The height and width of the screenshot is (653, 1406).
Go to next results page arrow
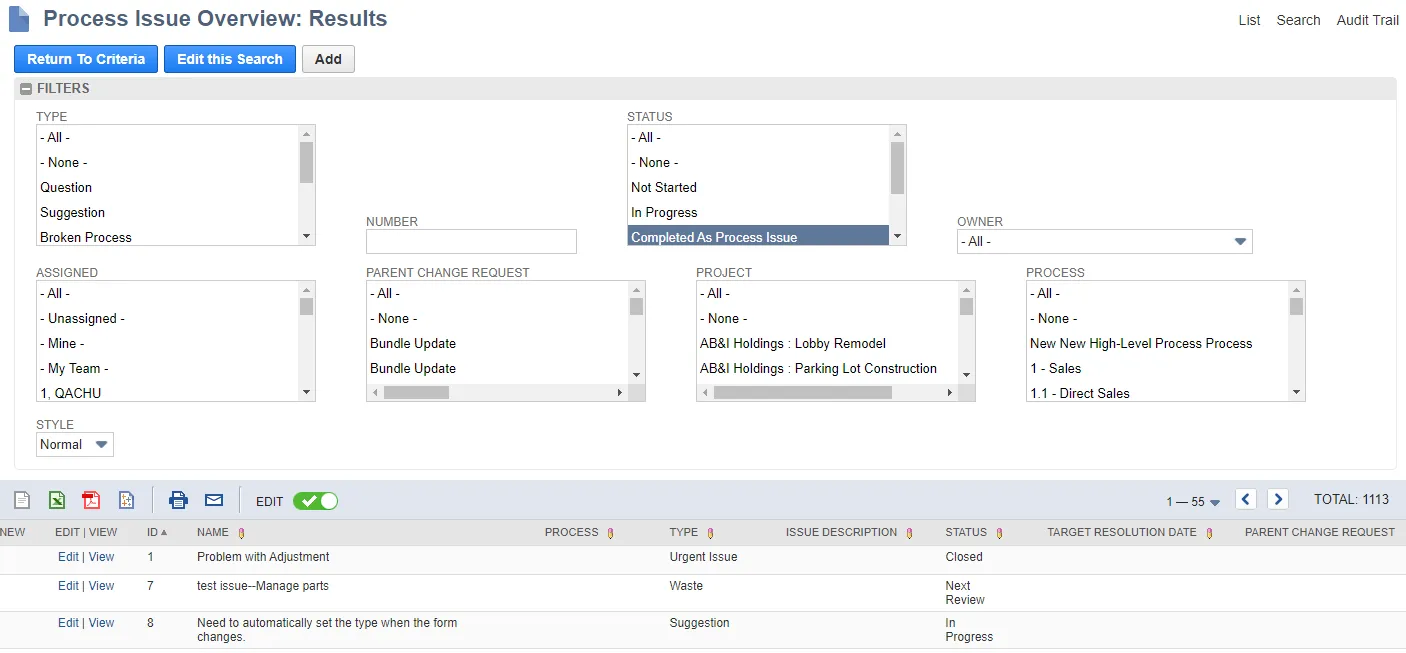pos(1278,499)
